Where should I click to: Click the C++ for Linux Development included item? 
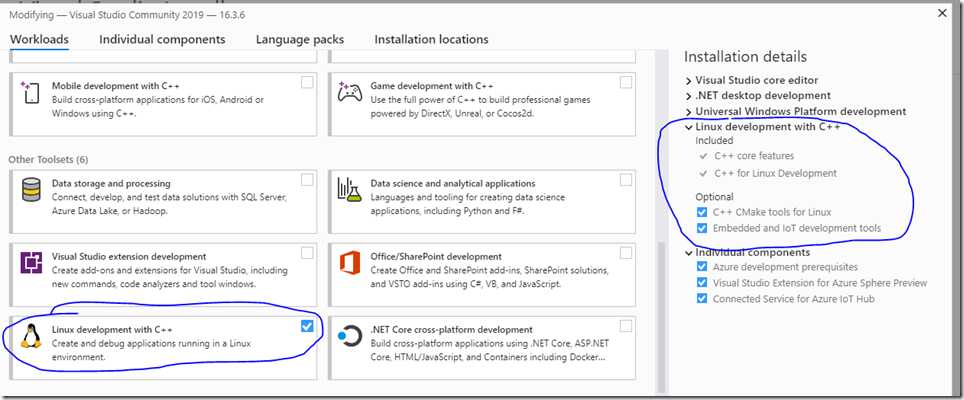[775, 173]
